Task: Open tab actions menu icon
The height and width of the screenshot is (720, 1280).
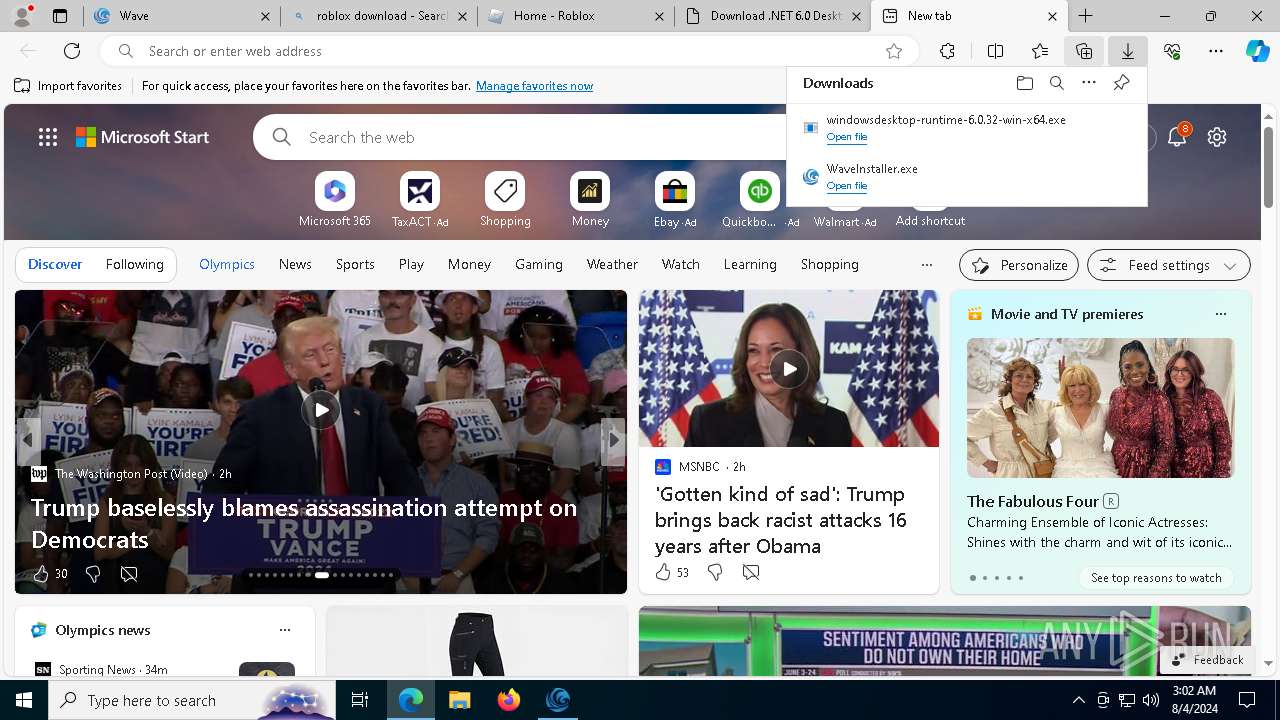Action: 60,16
